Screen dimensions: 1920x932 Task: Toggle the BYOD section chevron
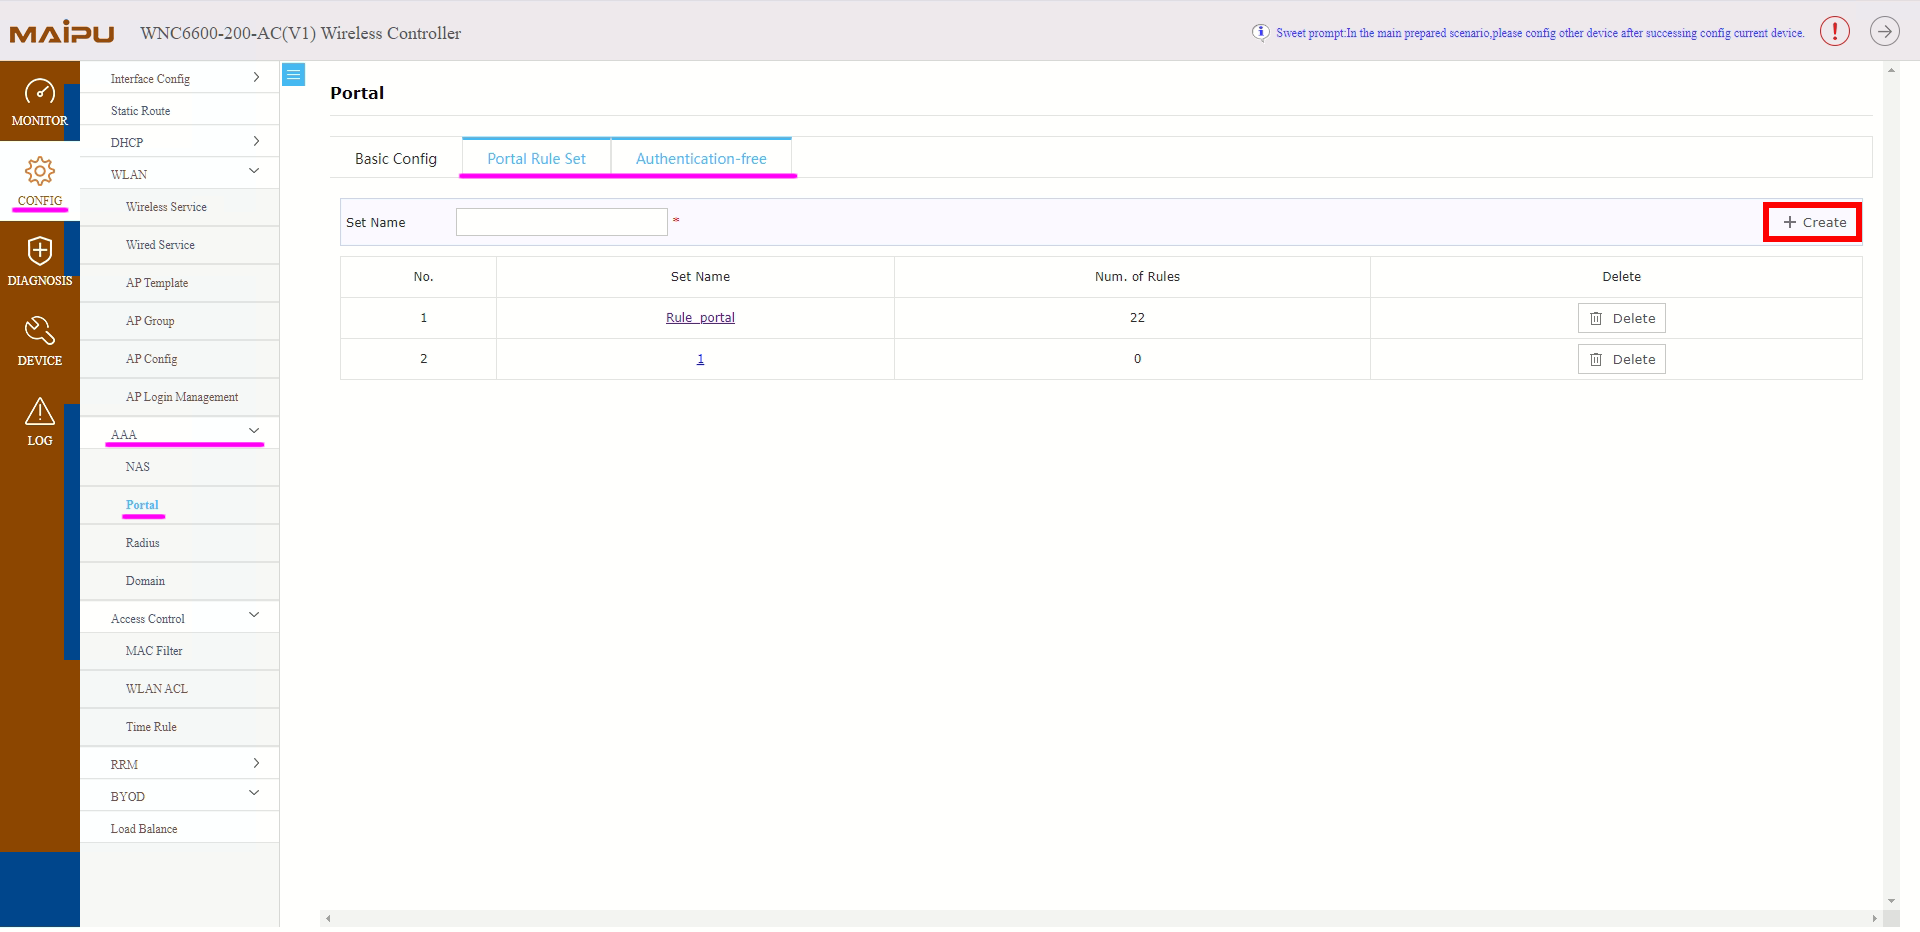coord(254,793)
